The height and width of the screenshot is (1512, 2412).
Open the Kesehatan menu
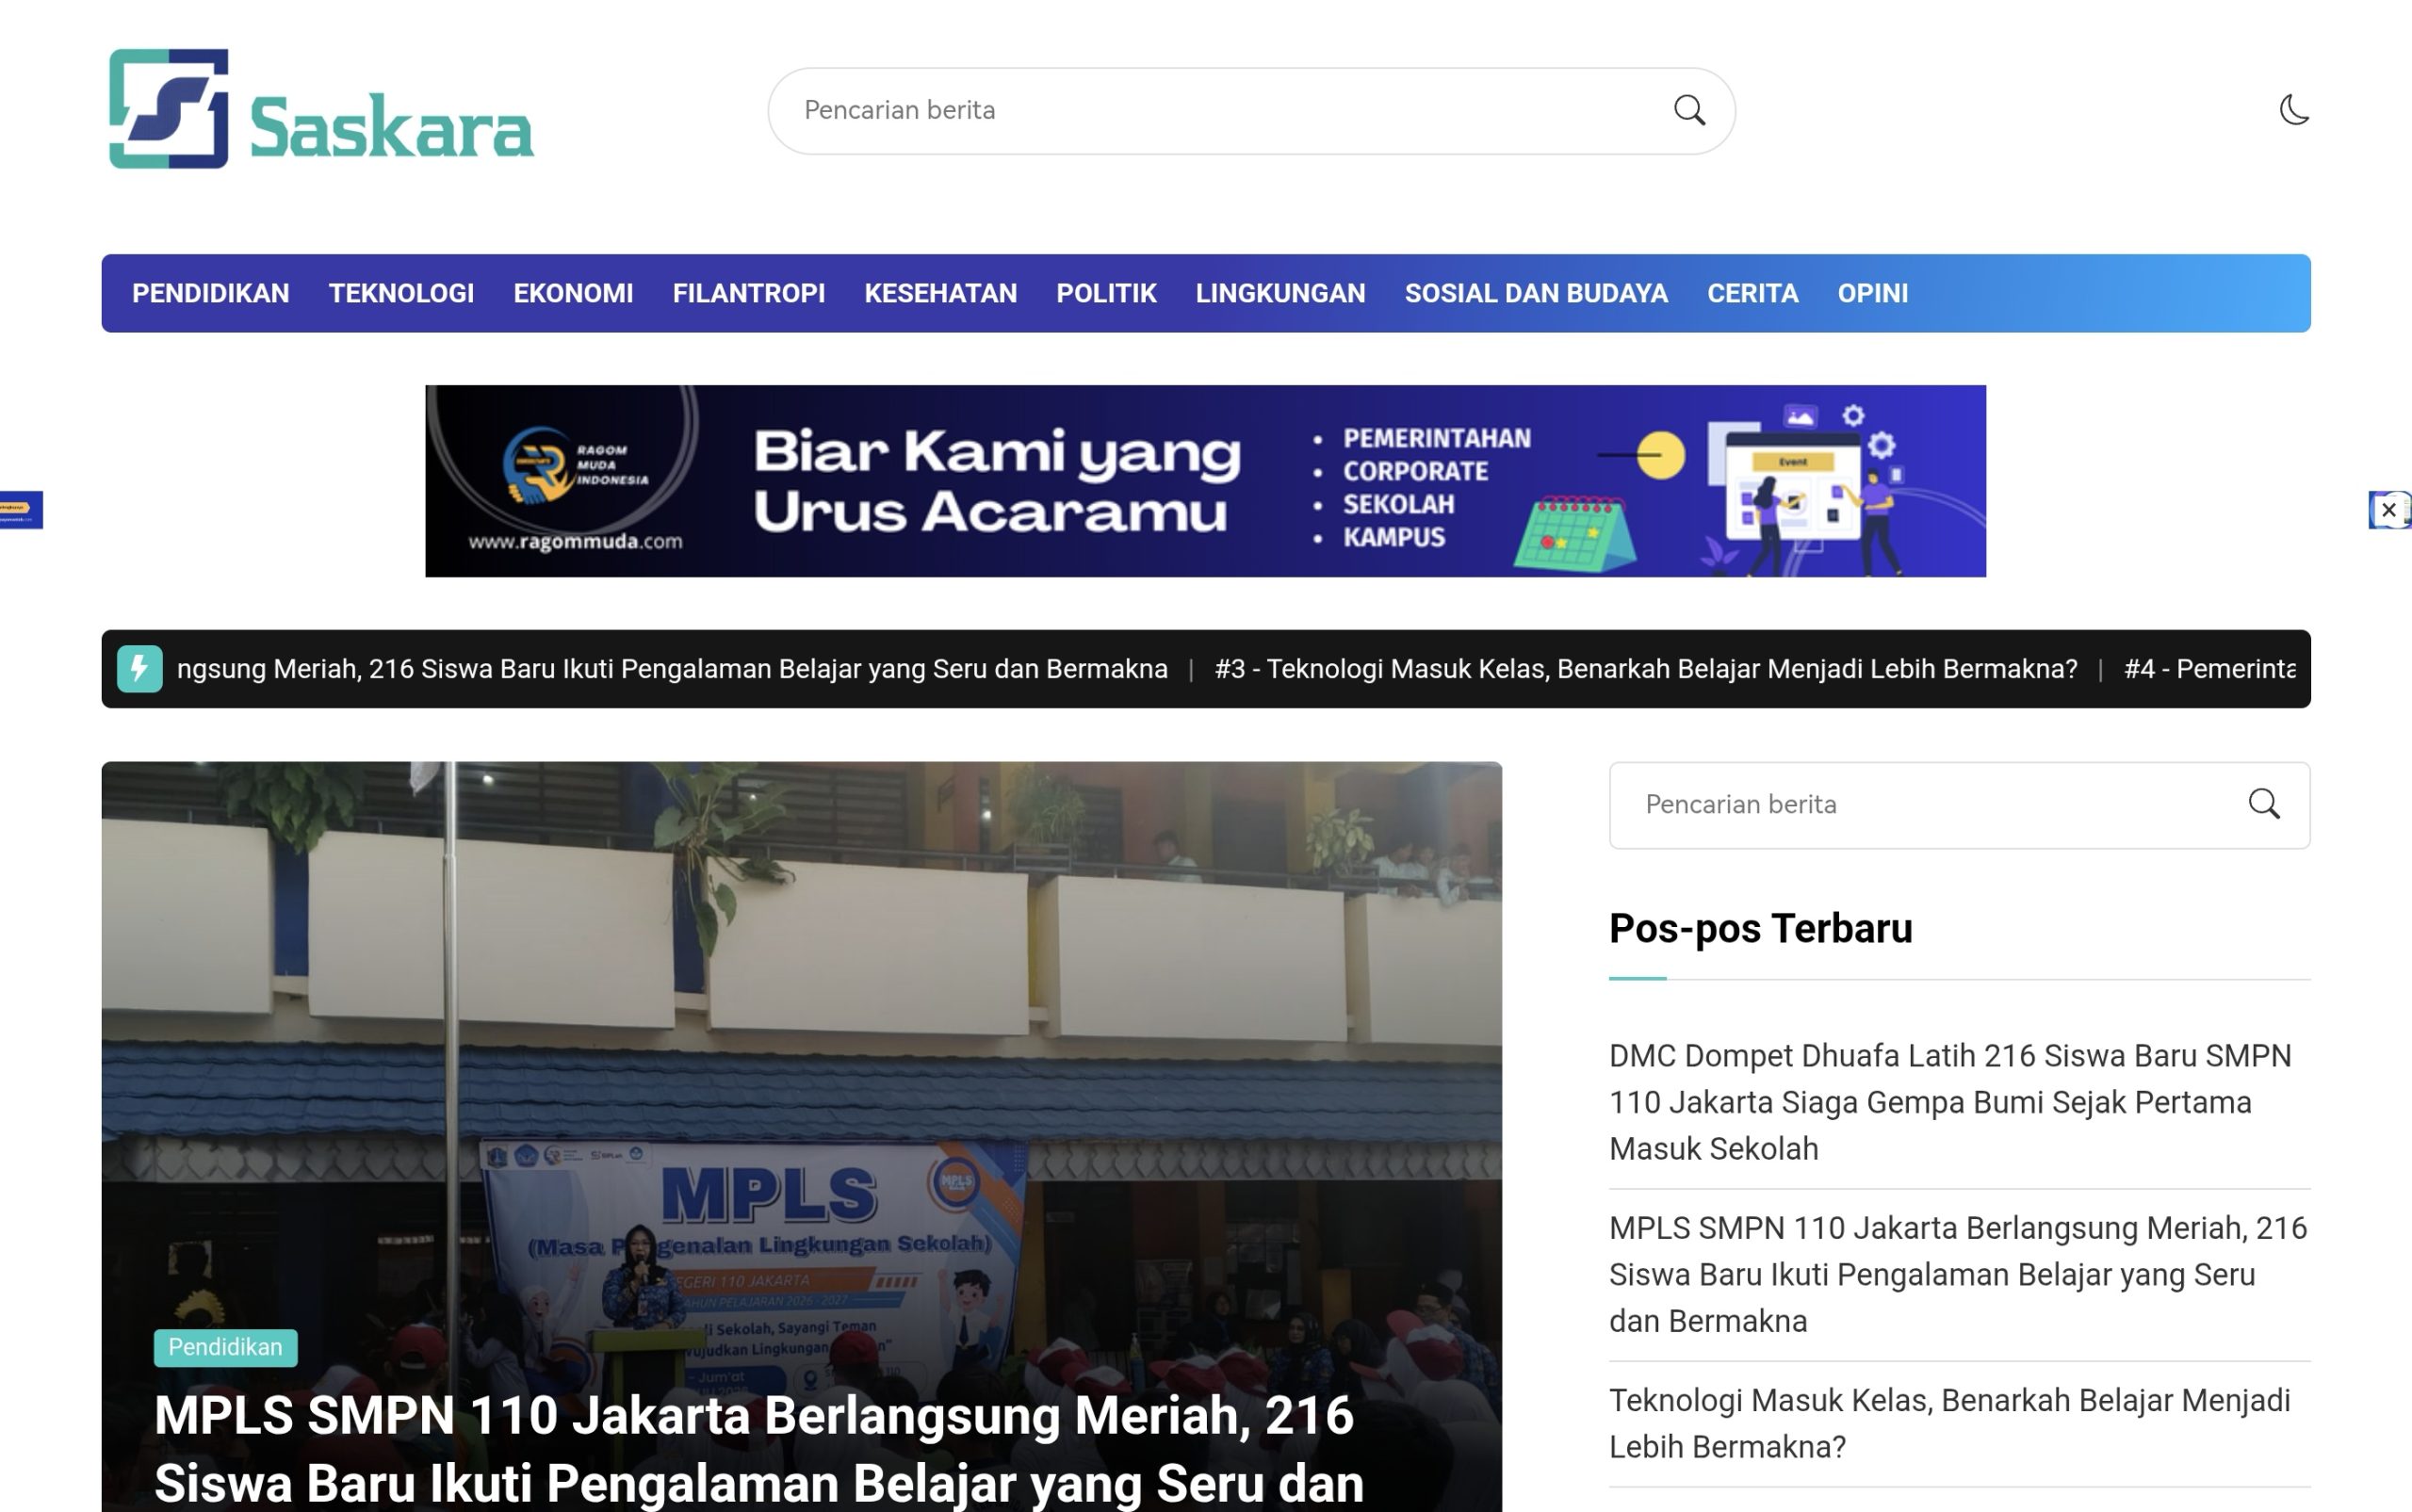(940, 293)
